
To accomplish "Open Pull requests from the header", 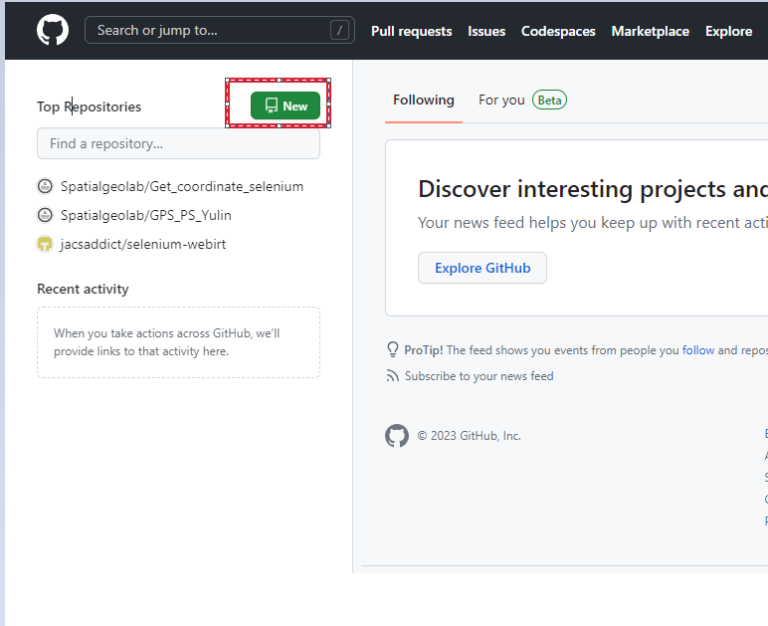I will pyautogui.click(x=411, y=31).
